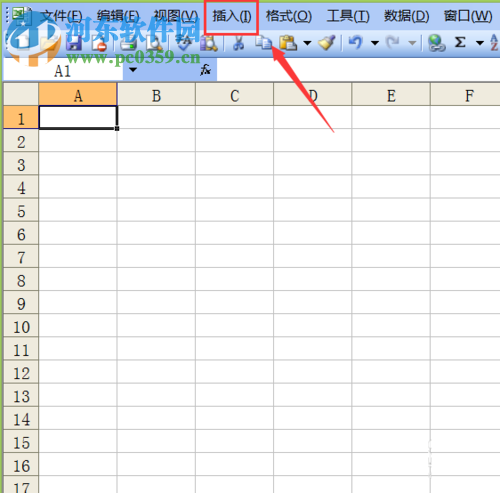Select column C header
This screenshot has width=500, height=493.
point(234,95)
